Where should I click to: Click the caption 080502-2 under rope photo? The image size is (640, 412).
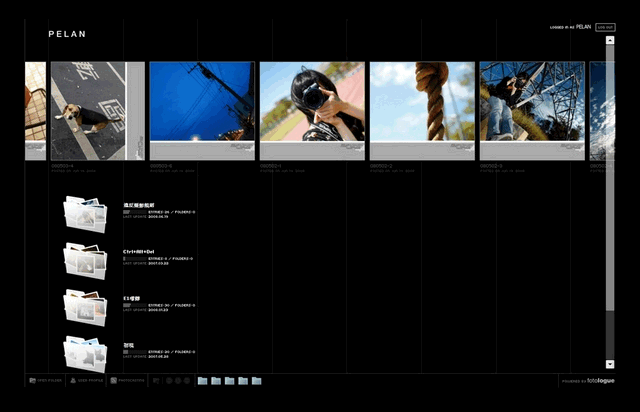coord(381,166)
